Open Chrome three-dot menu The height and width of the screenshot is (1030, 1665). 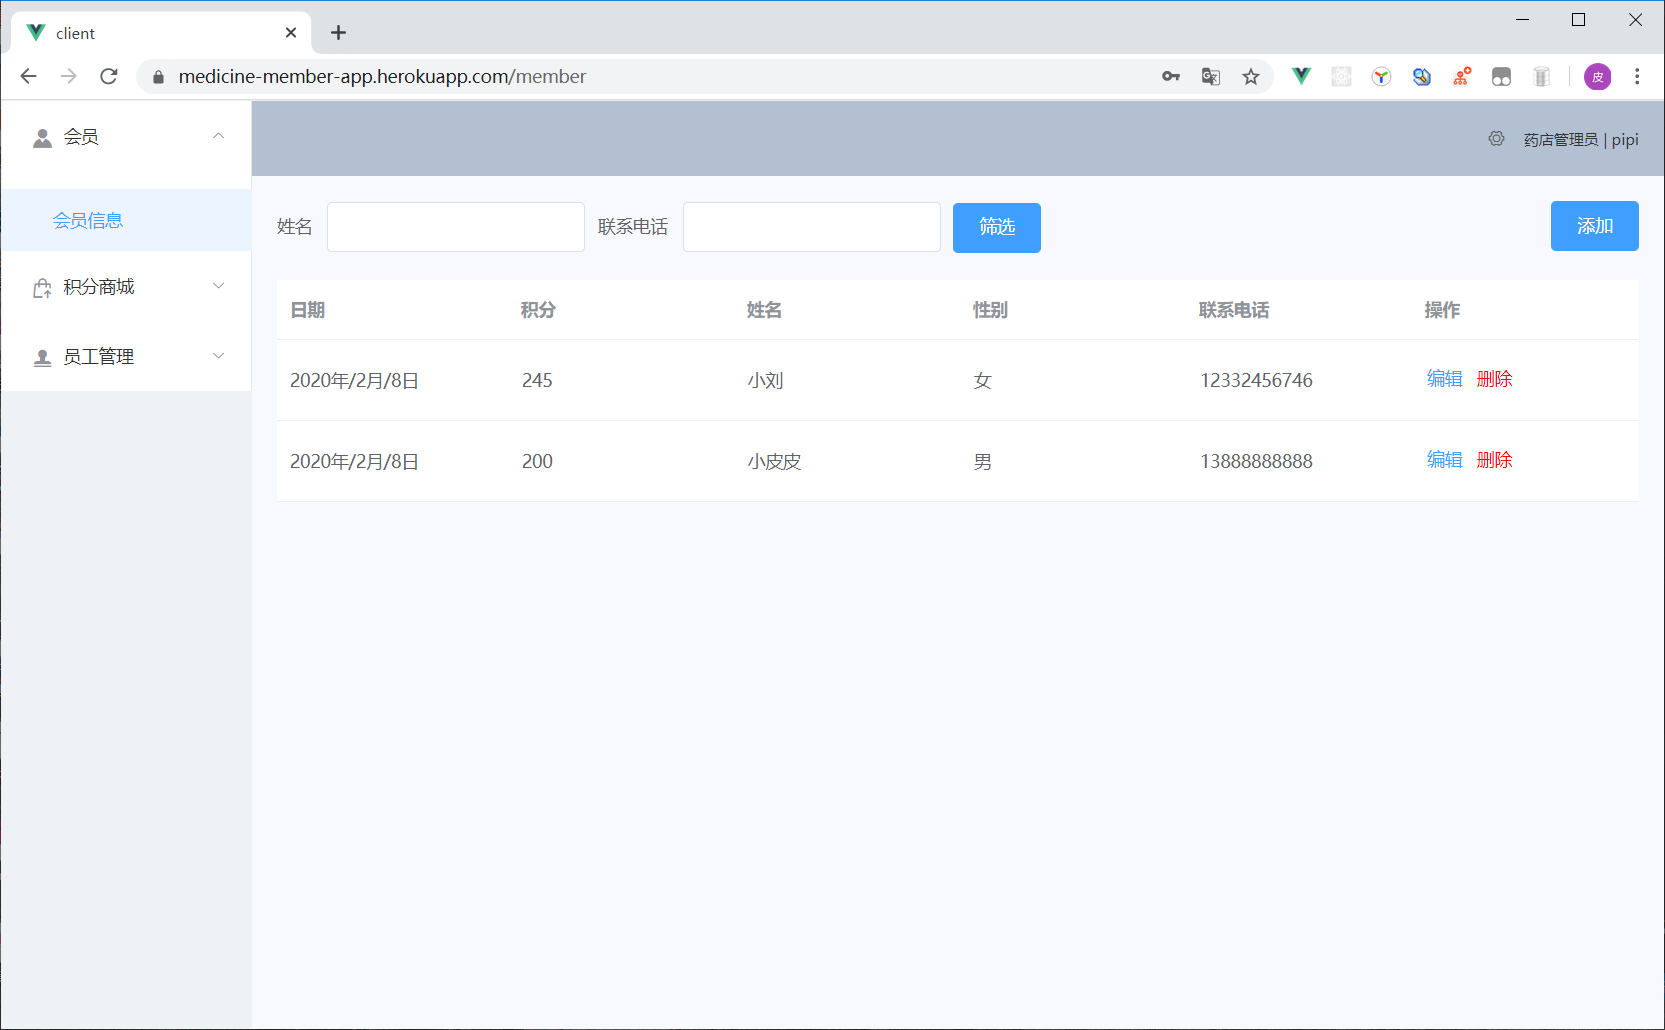click(1637, 76)
